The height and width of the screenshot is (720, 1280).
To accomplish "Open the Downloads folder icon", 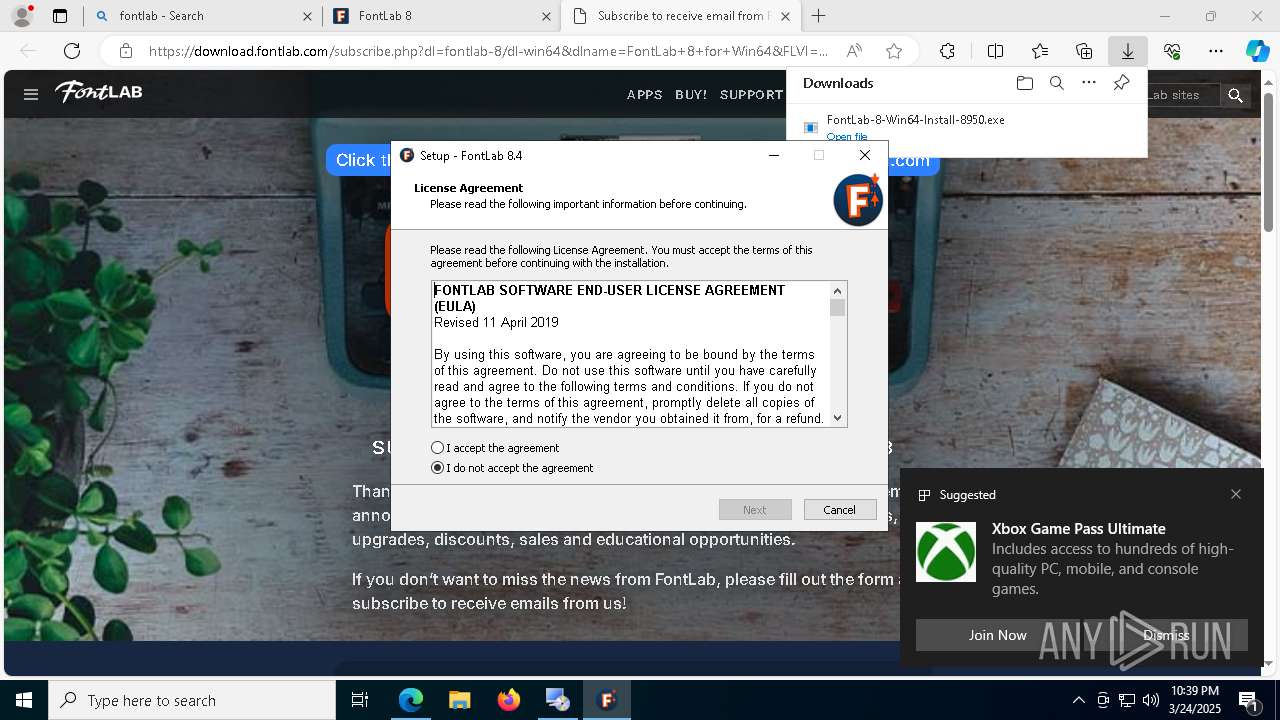I will pyautogui.click(x=1024, y=83).
